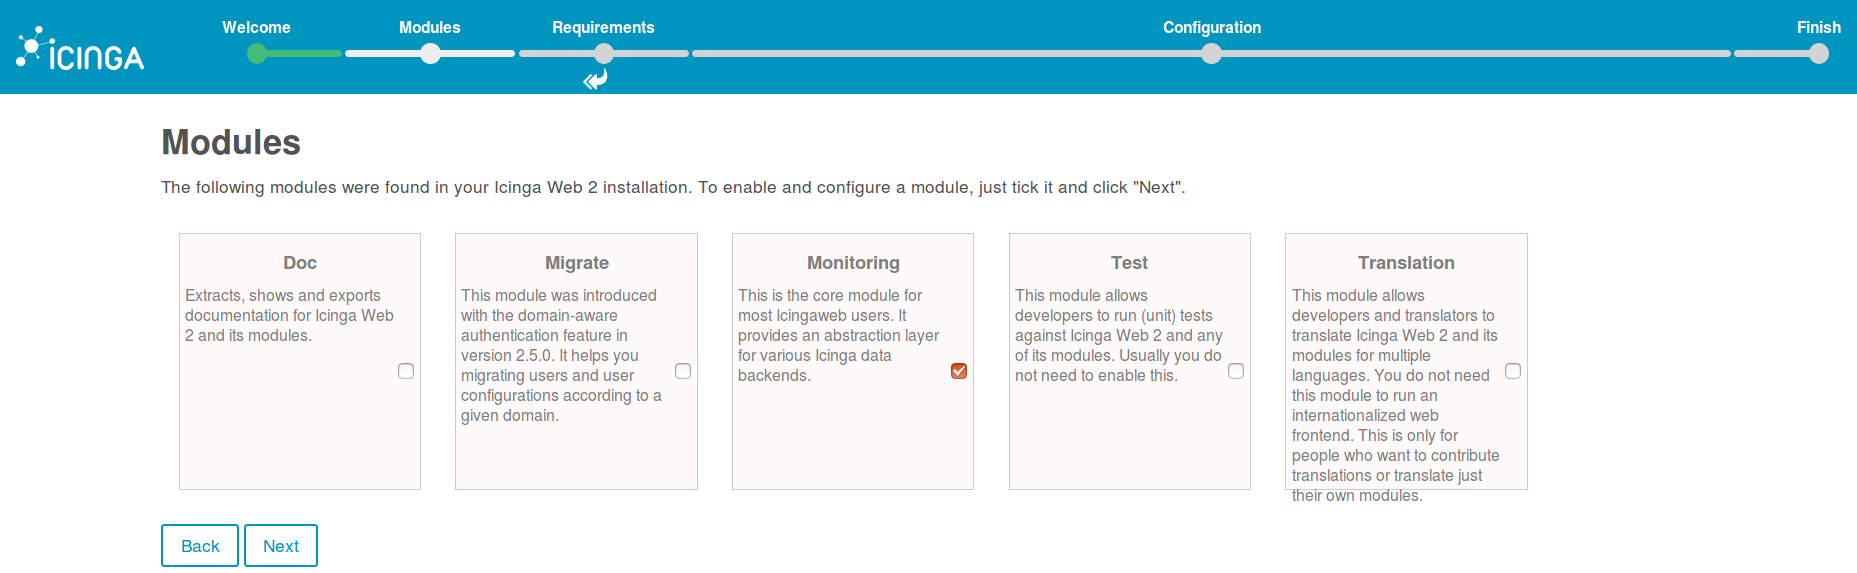Uncheck the Monitoring module checkbox
The height and width of the screenshot is (573, 1857).
coord(959,371)
